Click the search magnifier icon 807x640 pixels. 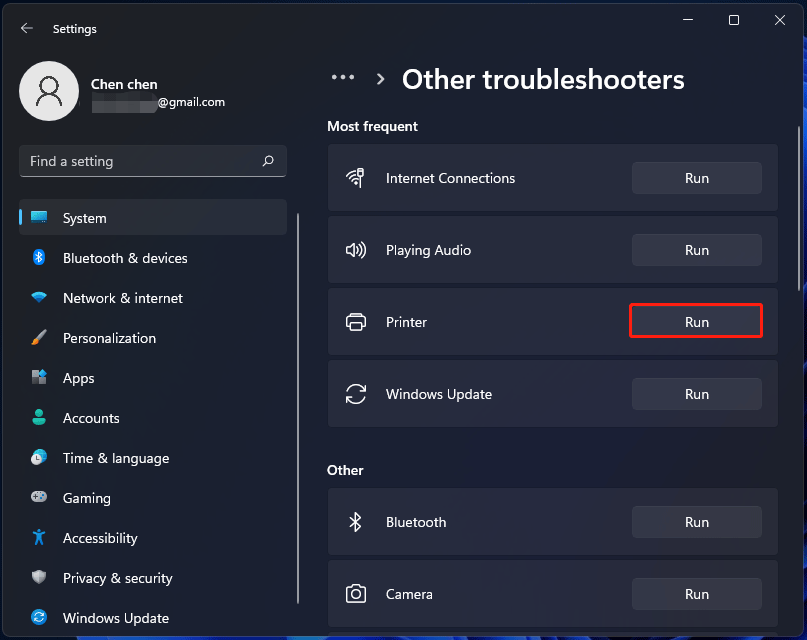point(268,161)
